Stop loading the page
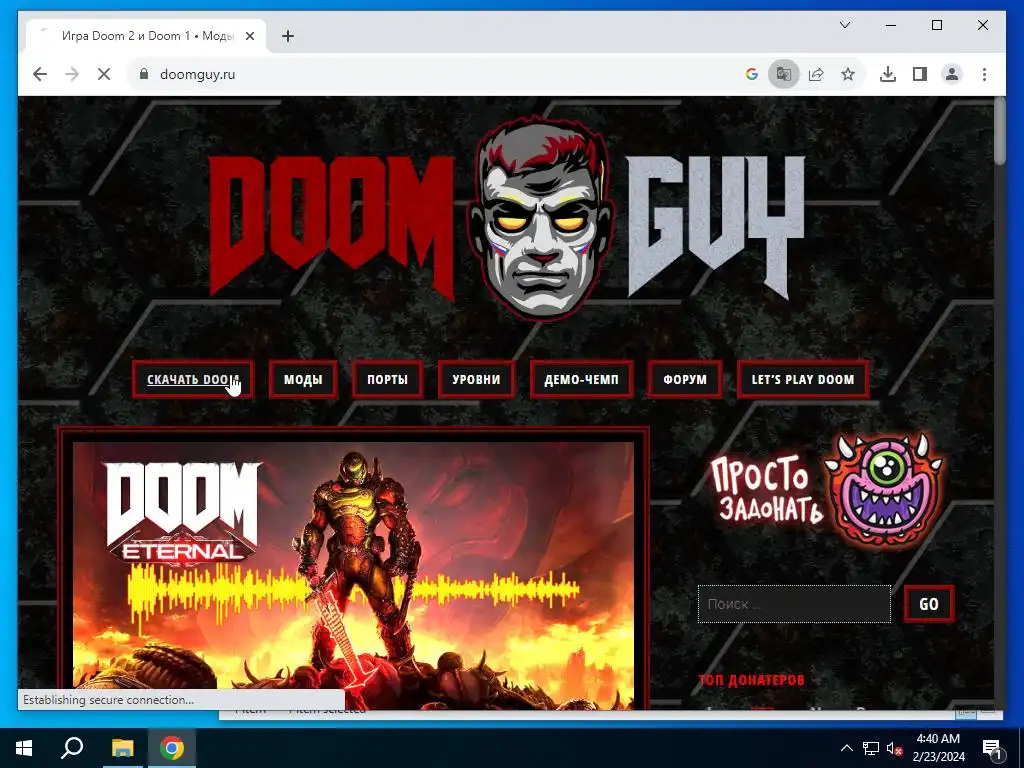 point(104,74)
